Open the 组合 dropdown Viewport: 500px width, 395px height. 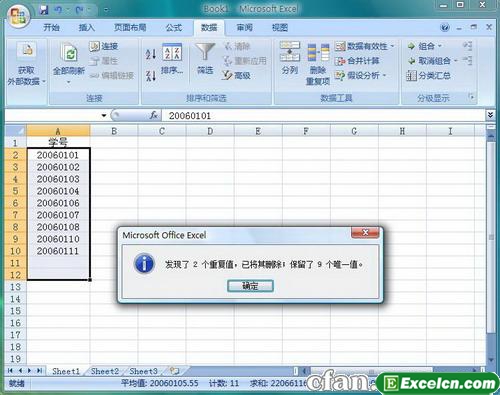pos(440,46)
